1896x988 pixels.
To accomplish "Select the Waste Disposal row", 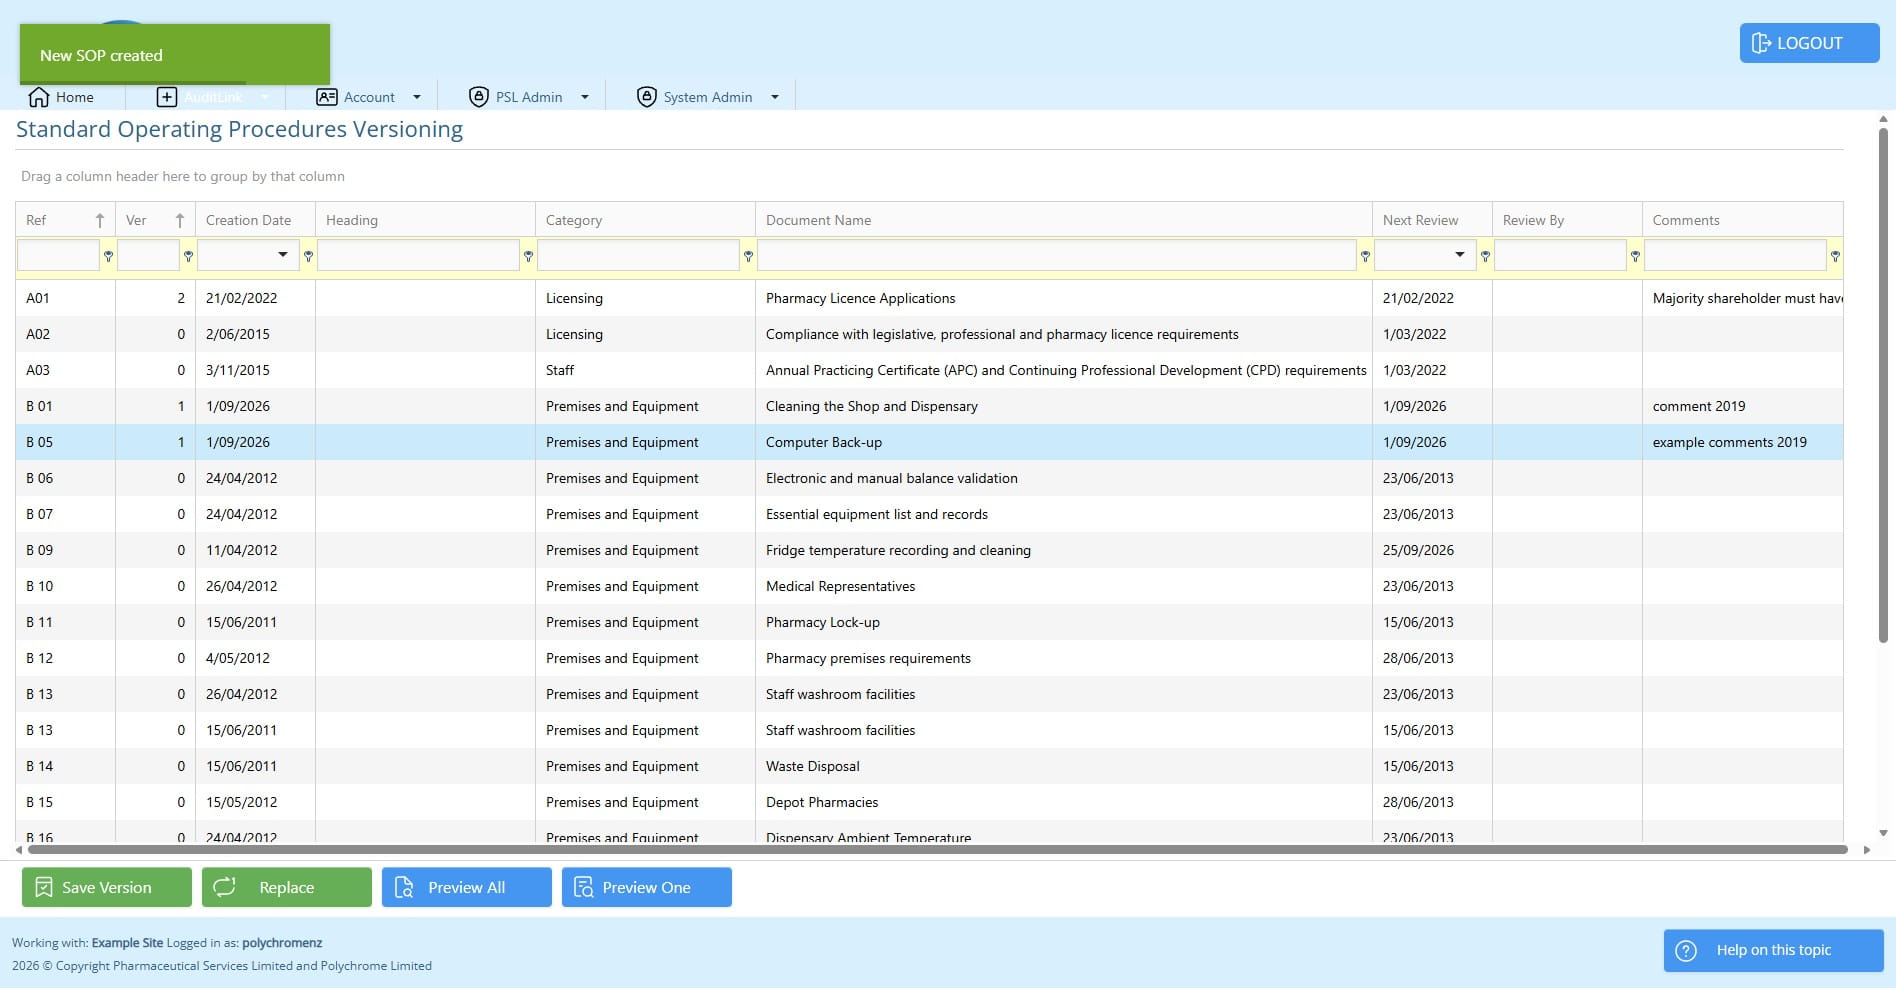I will click(929, 766).
